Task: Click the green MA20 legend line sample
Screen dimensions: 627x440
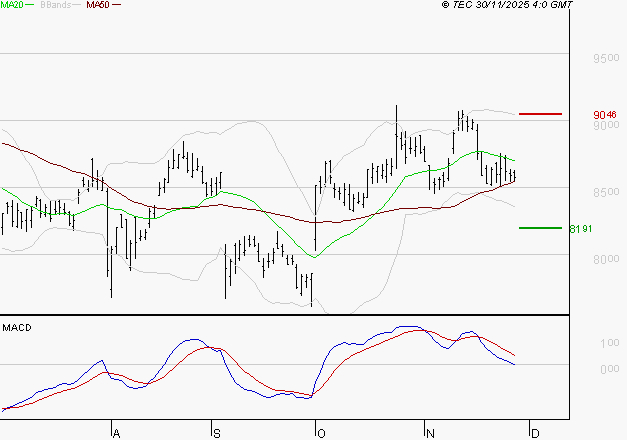Action: pos(30,5)
